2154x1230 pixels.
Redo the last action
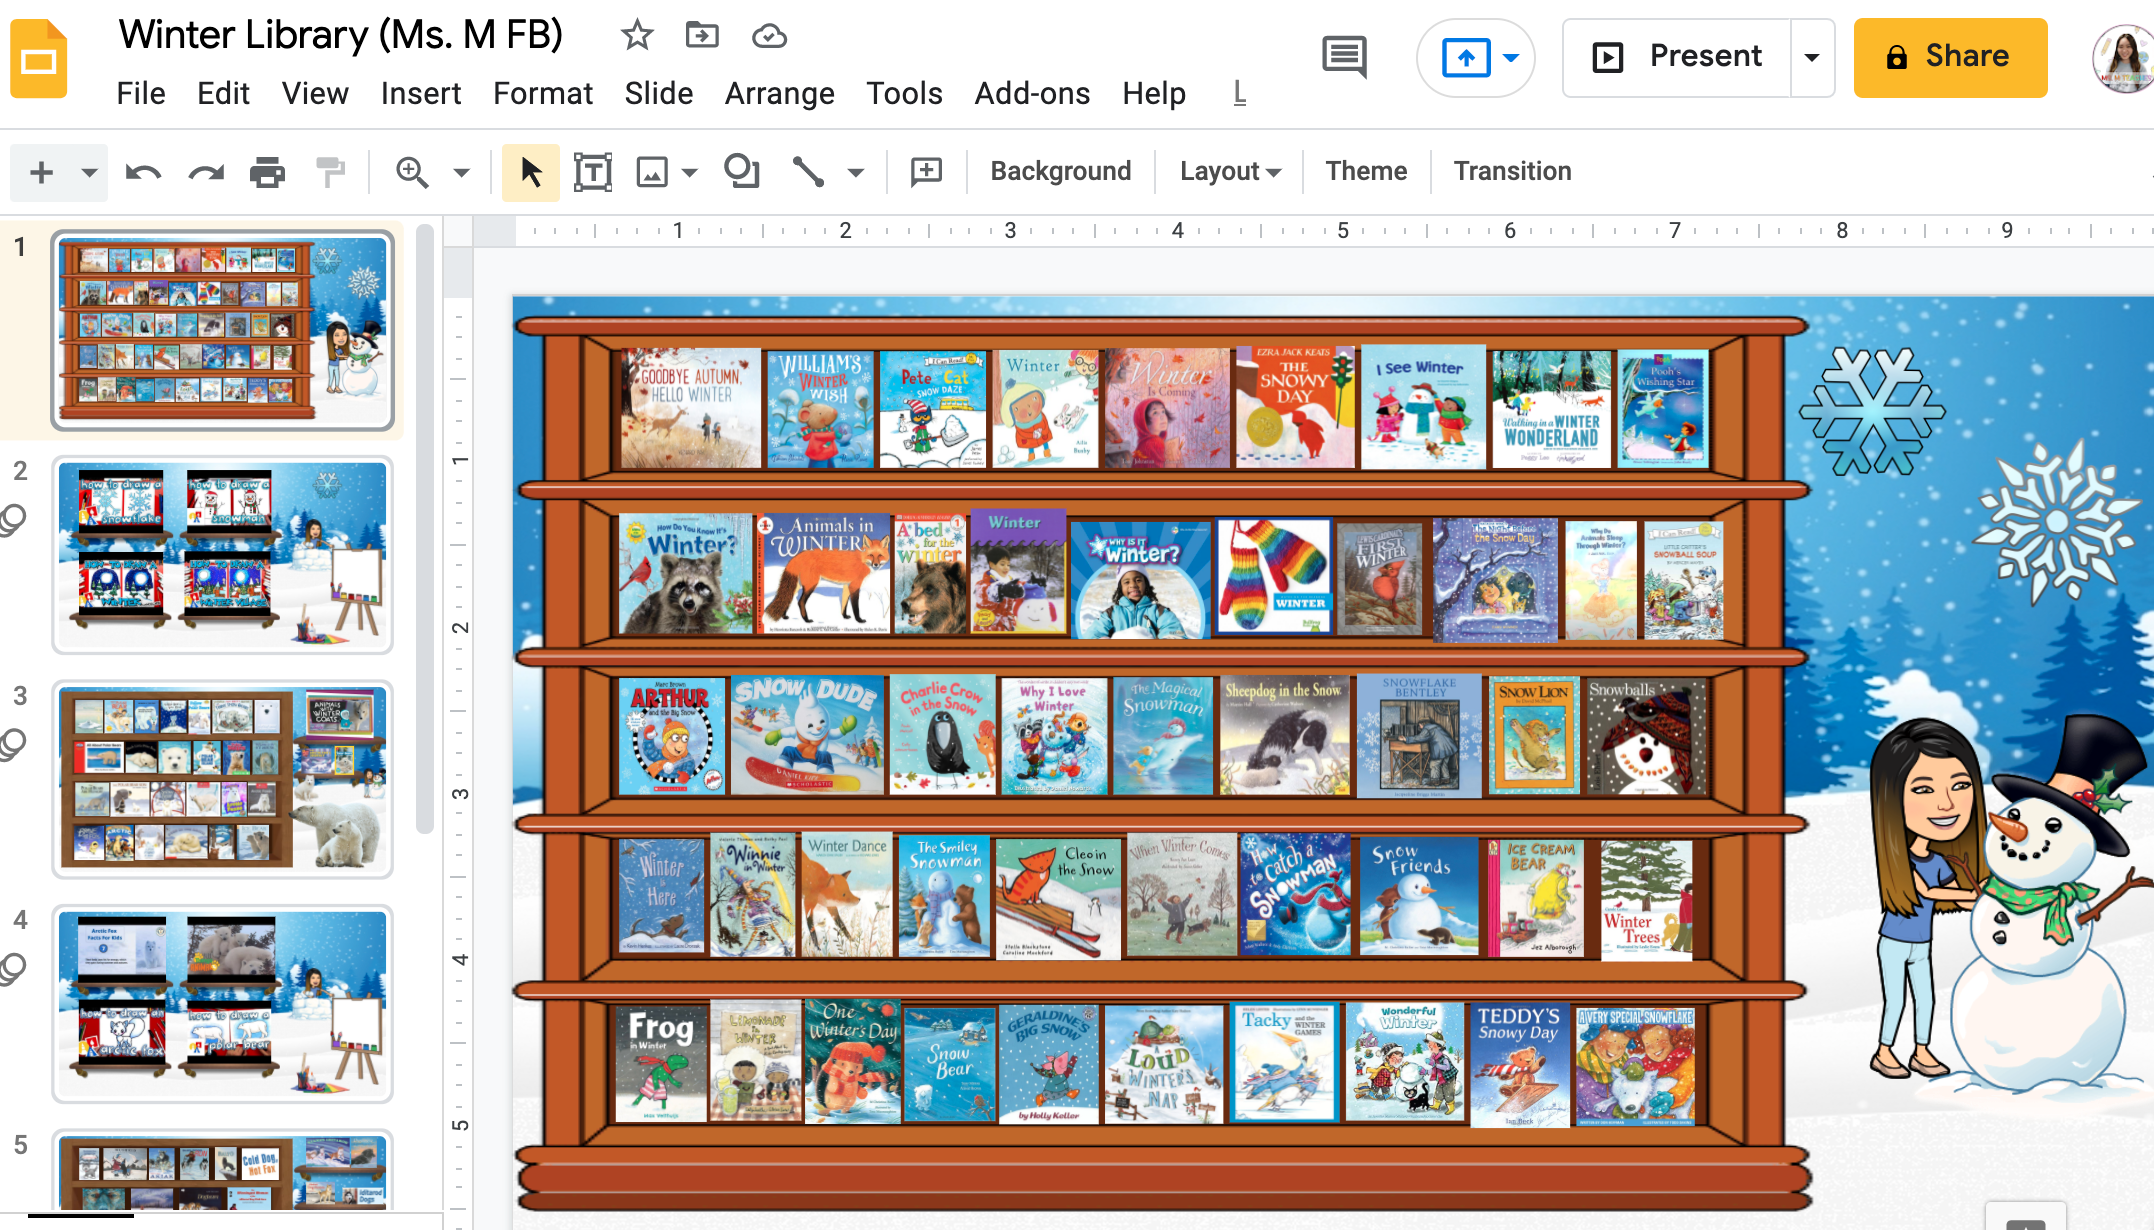(x=206, y=173)
